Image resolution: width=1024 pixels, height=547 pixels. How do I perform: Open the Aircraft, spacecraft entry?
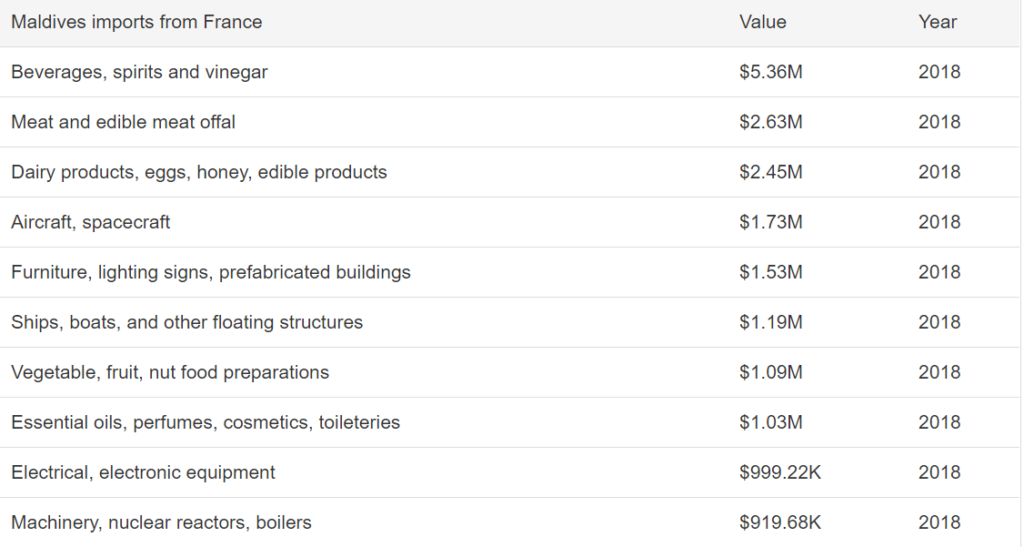tap(90, 223)
